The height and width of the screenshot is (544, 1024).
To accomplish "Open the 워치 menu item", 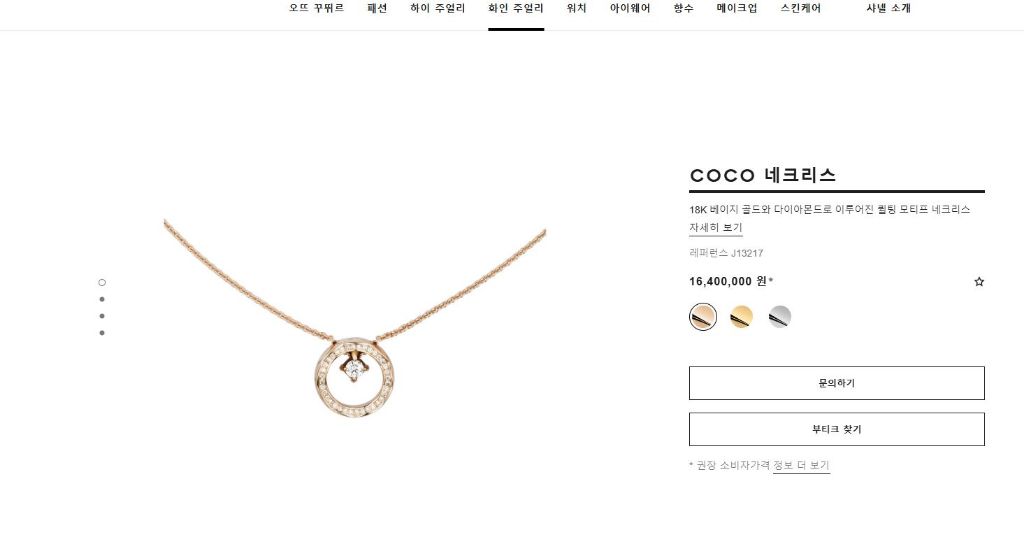I will pos(577,8).
